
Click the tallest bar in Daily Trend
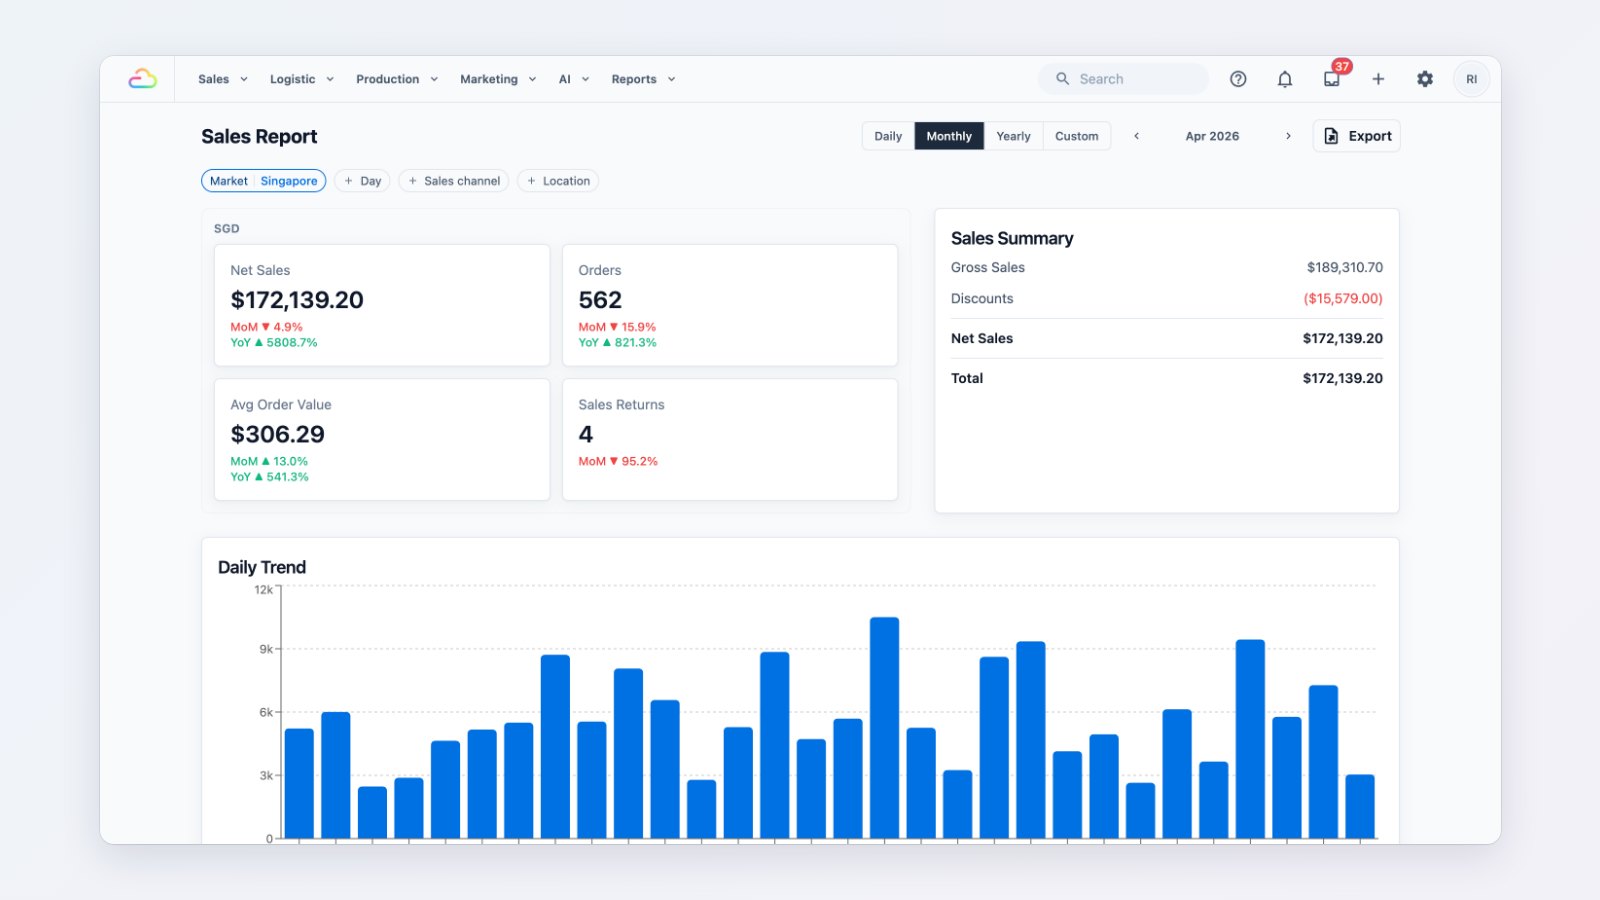884,728
